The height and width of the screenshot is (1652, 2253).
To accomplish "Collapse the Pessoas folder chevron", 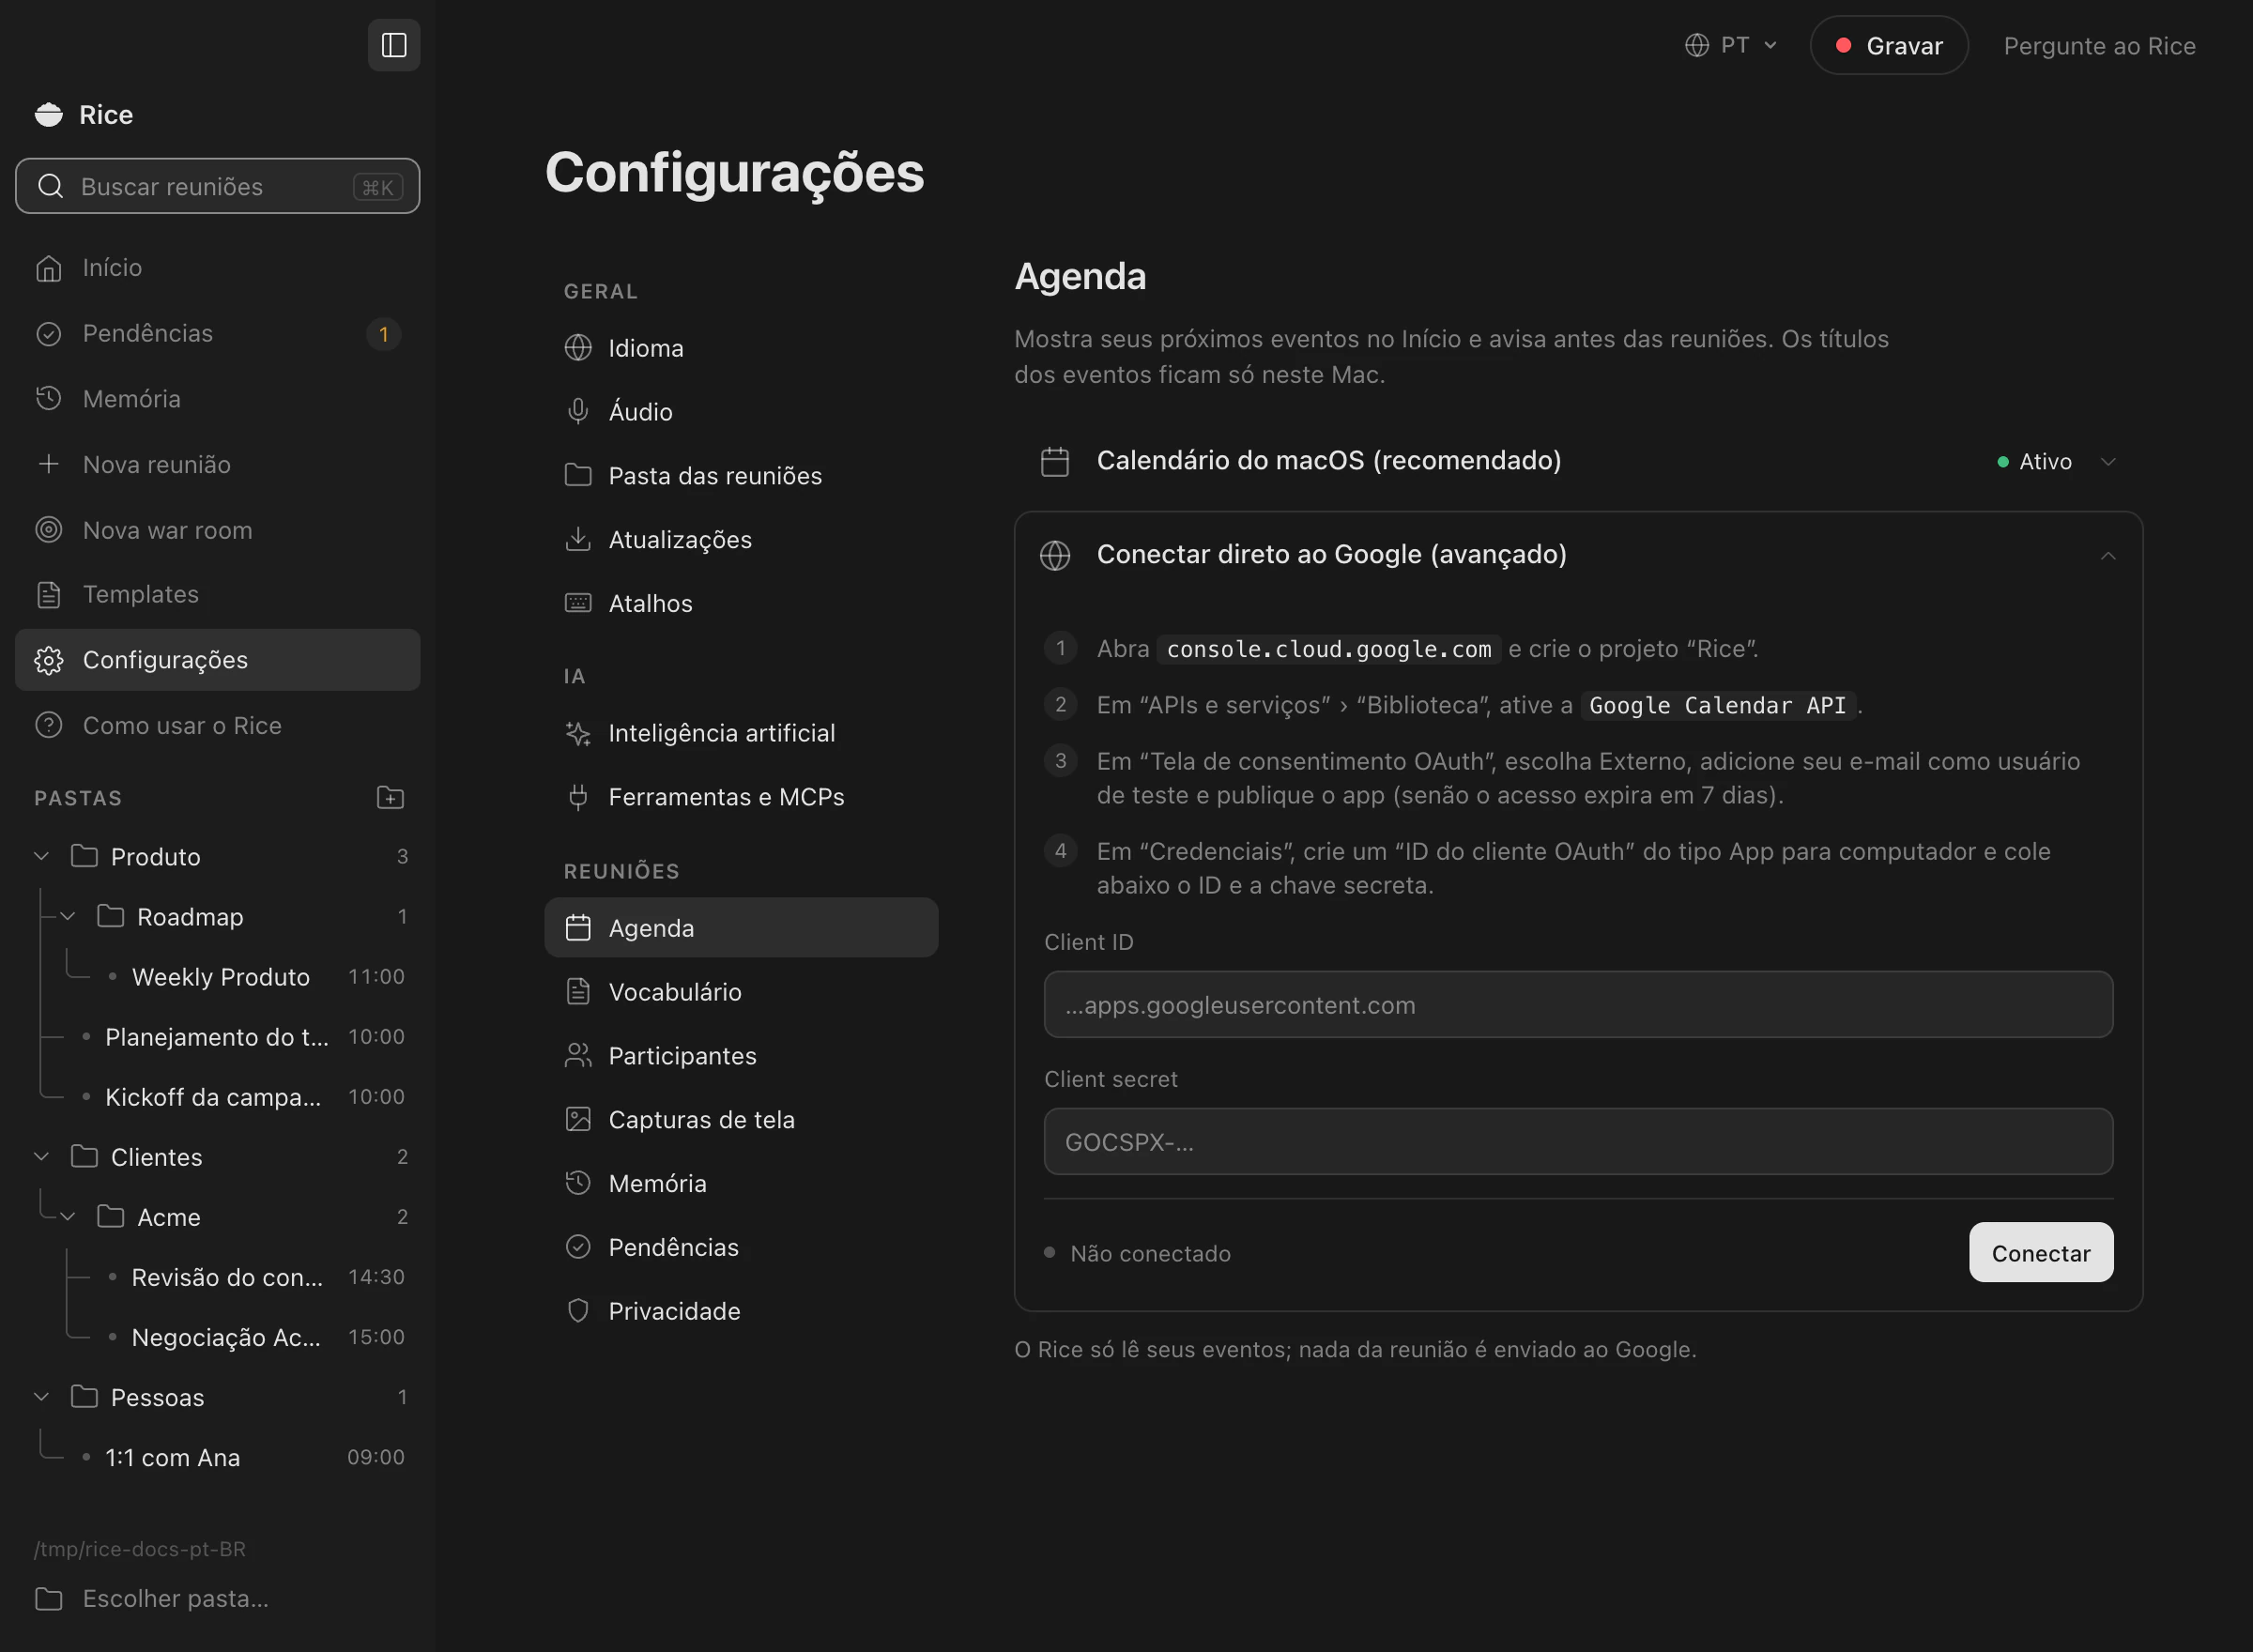I will point(42,1396).
